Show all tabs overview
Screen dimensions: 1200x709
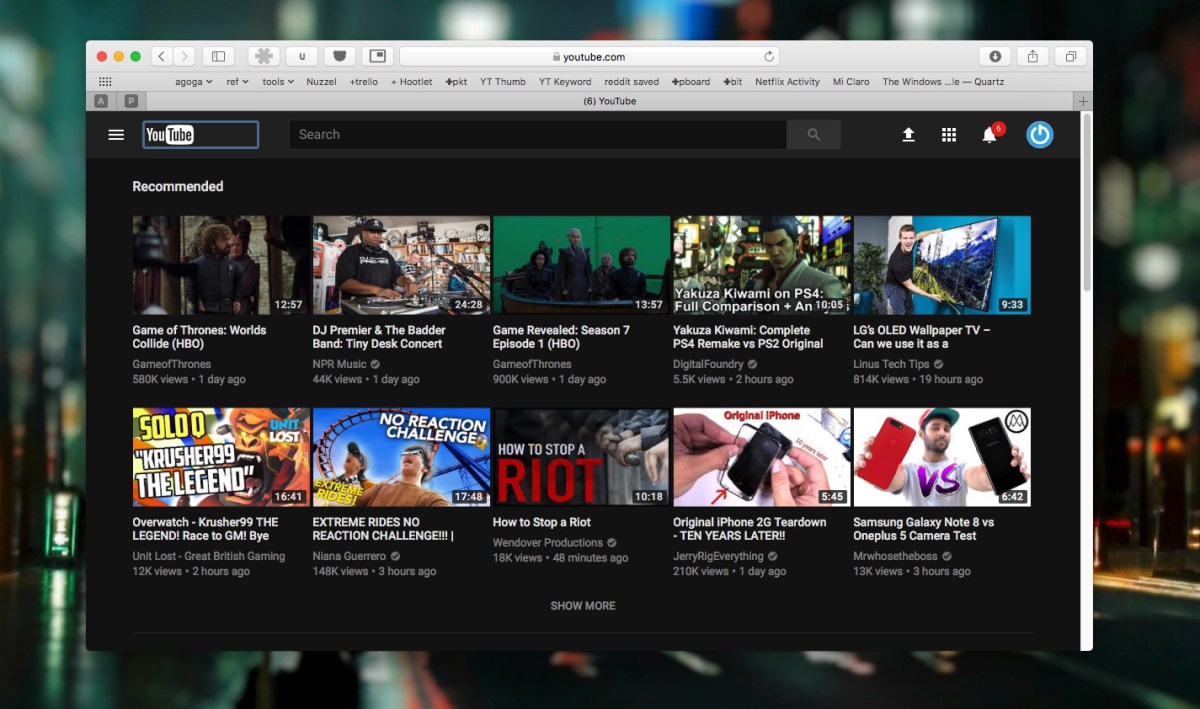click(x=1070, y=56)
